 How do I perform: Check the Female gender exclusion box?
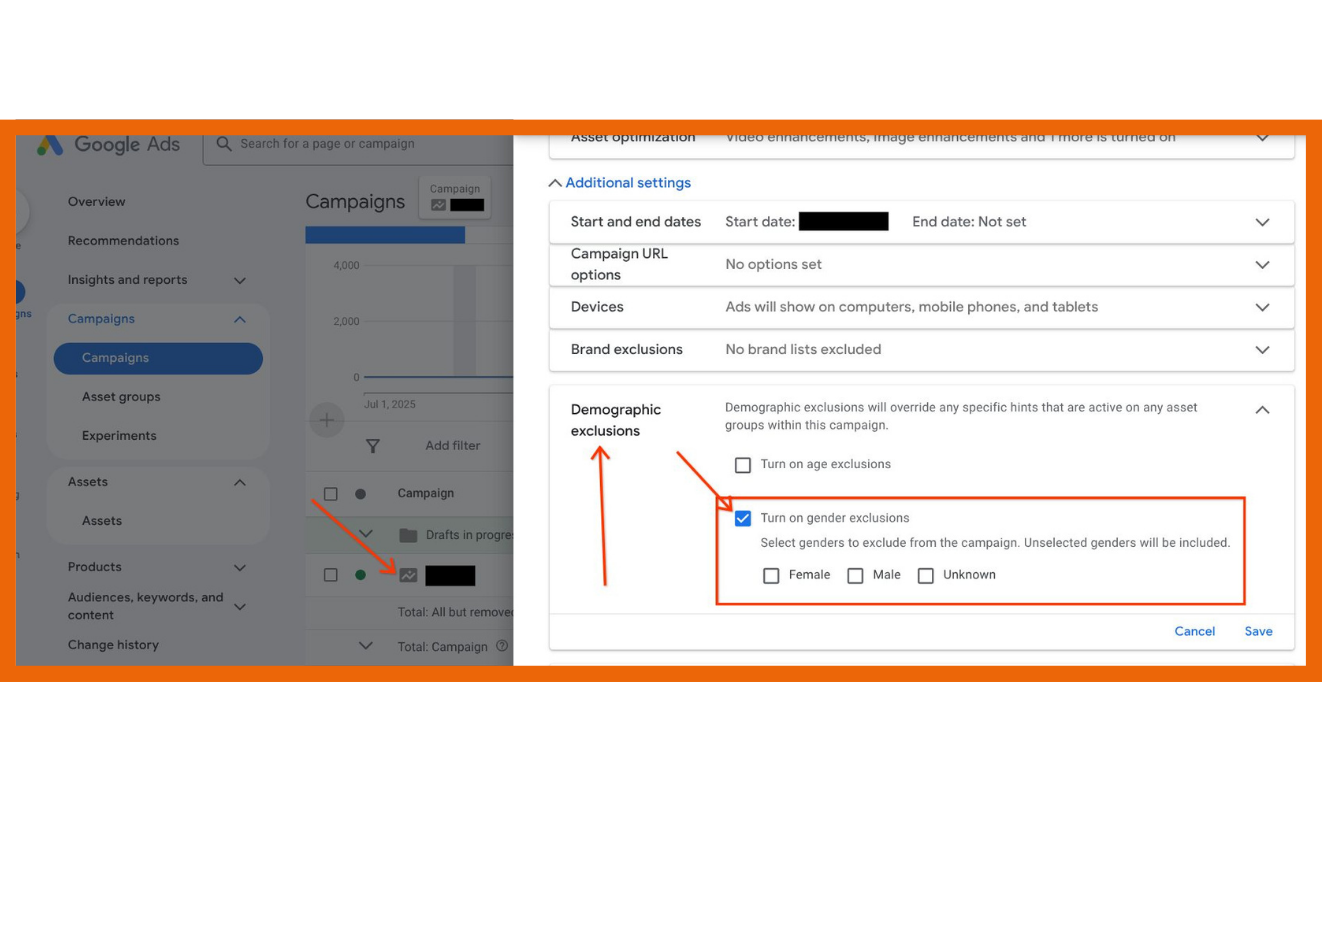(x=771, y=576)
